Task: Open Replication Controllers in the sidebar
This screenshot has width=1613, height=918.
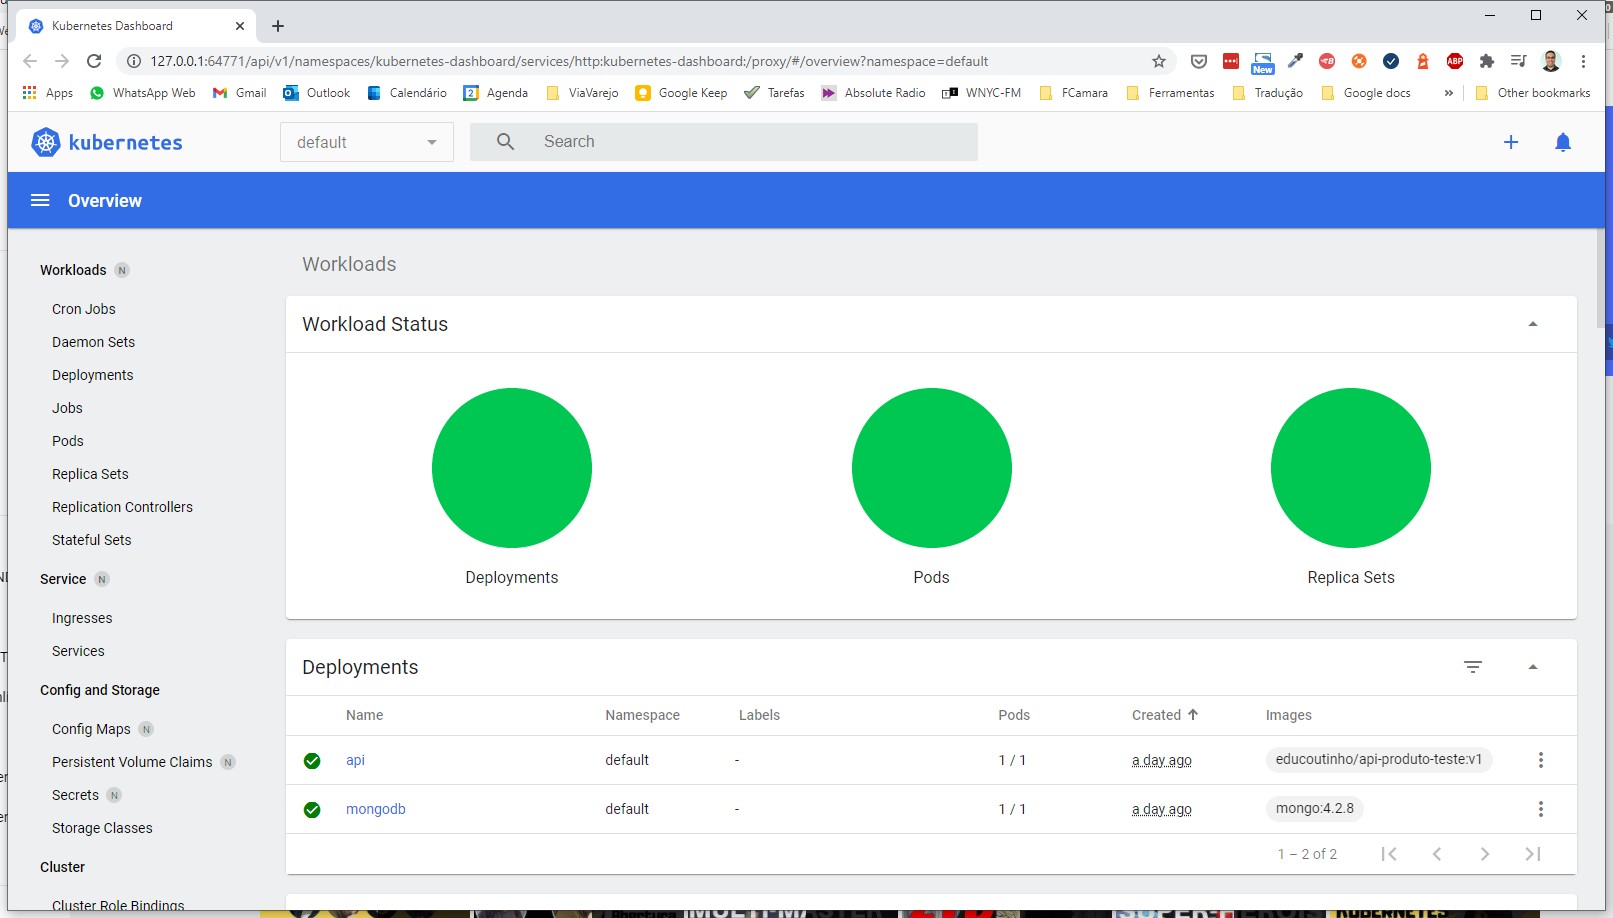Action: click(122, 507)
